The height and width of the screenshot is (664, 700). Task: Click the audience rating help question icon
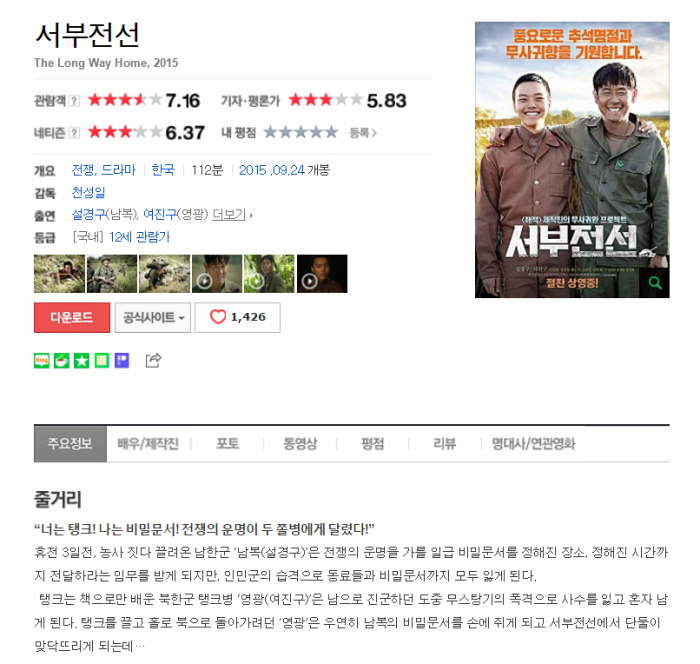[x=75, y=101]
